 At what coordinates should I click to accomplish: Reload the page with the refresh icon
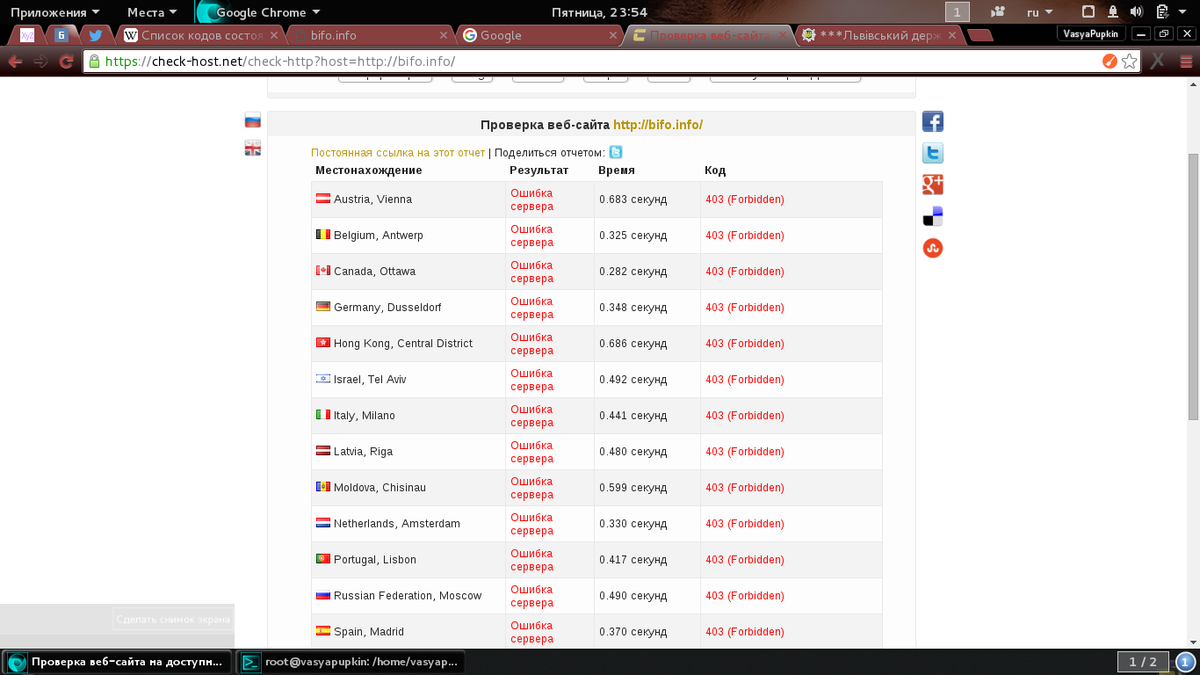66,61
